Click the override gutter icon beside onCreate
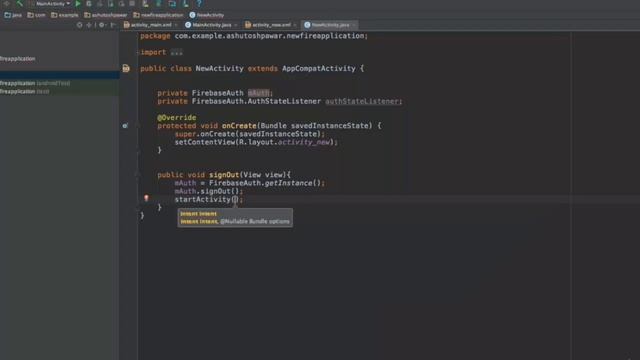Image resolution: width=640 pixels, height=360 pixels. pos(125,126)
